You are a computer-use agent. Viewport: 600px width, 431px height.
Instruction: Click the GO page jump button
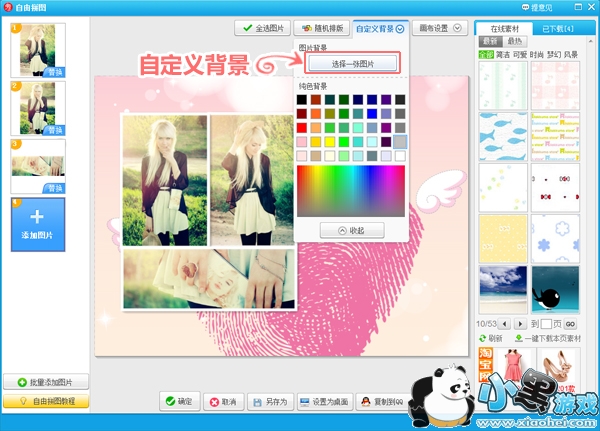[x=570, y=324]
